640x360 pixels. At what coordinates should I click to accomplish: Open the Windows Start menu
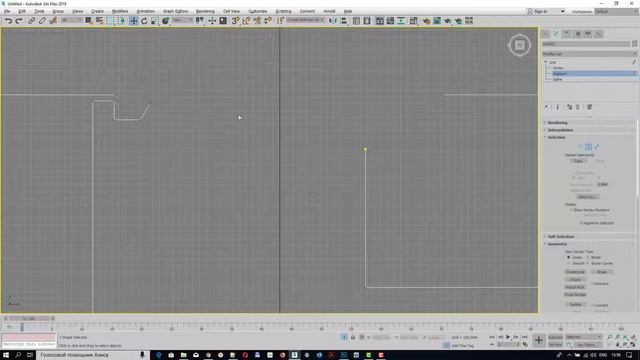pyautogui.click(x=6, y=355)
